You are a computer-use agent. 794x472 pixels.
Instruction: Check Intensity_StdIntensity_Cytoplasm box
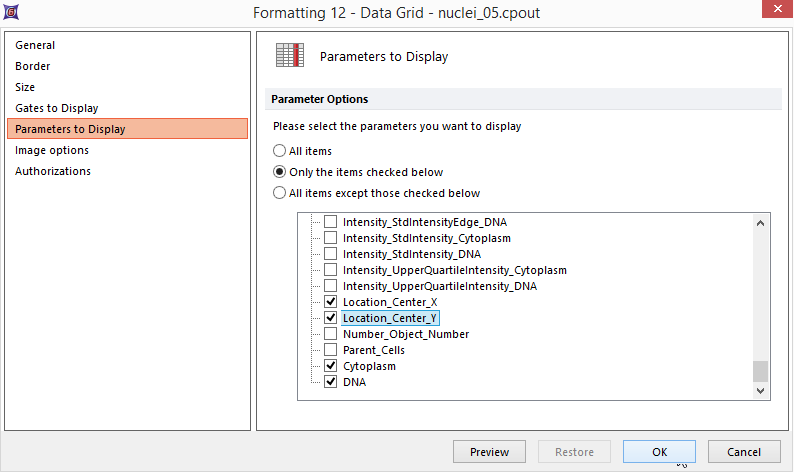(330, 238)
